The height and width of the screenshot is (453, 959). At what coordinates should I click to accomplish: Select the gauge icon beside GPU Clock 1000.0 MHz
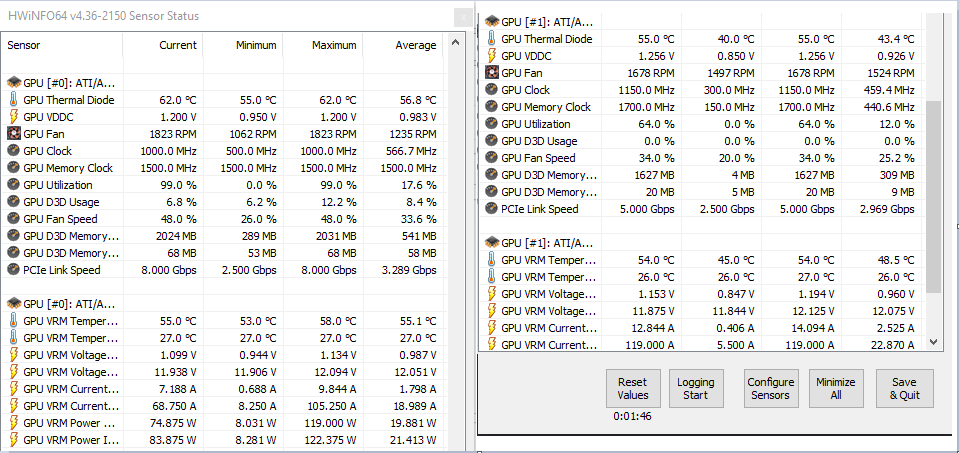(x=13, y=151)
